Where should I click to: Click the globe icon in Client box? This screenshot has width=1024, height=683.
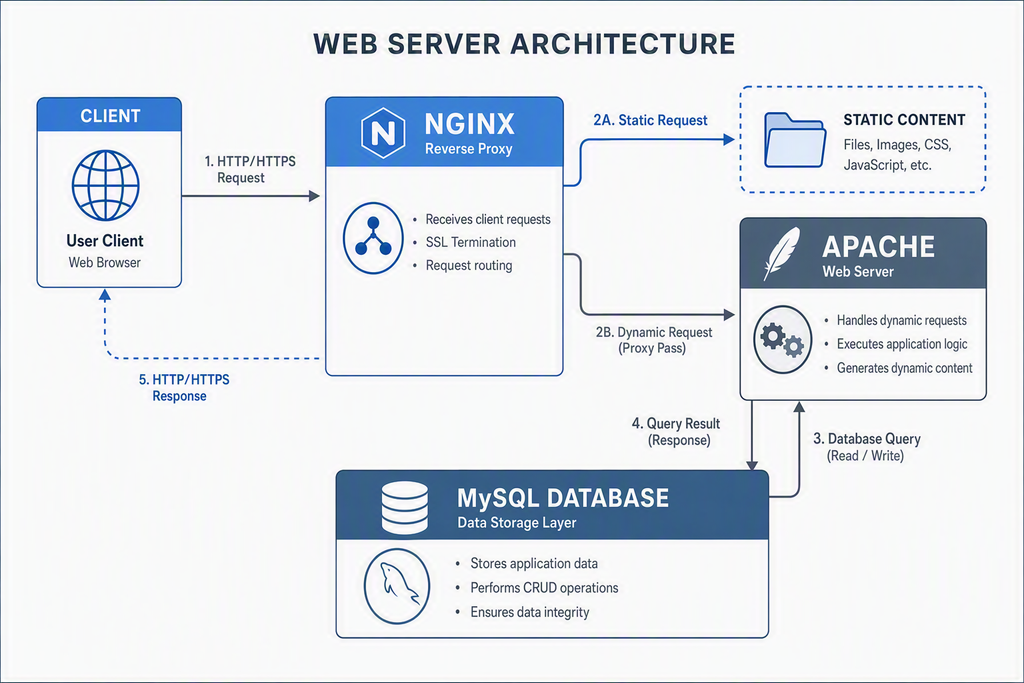(x=106, y=185)
